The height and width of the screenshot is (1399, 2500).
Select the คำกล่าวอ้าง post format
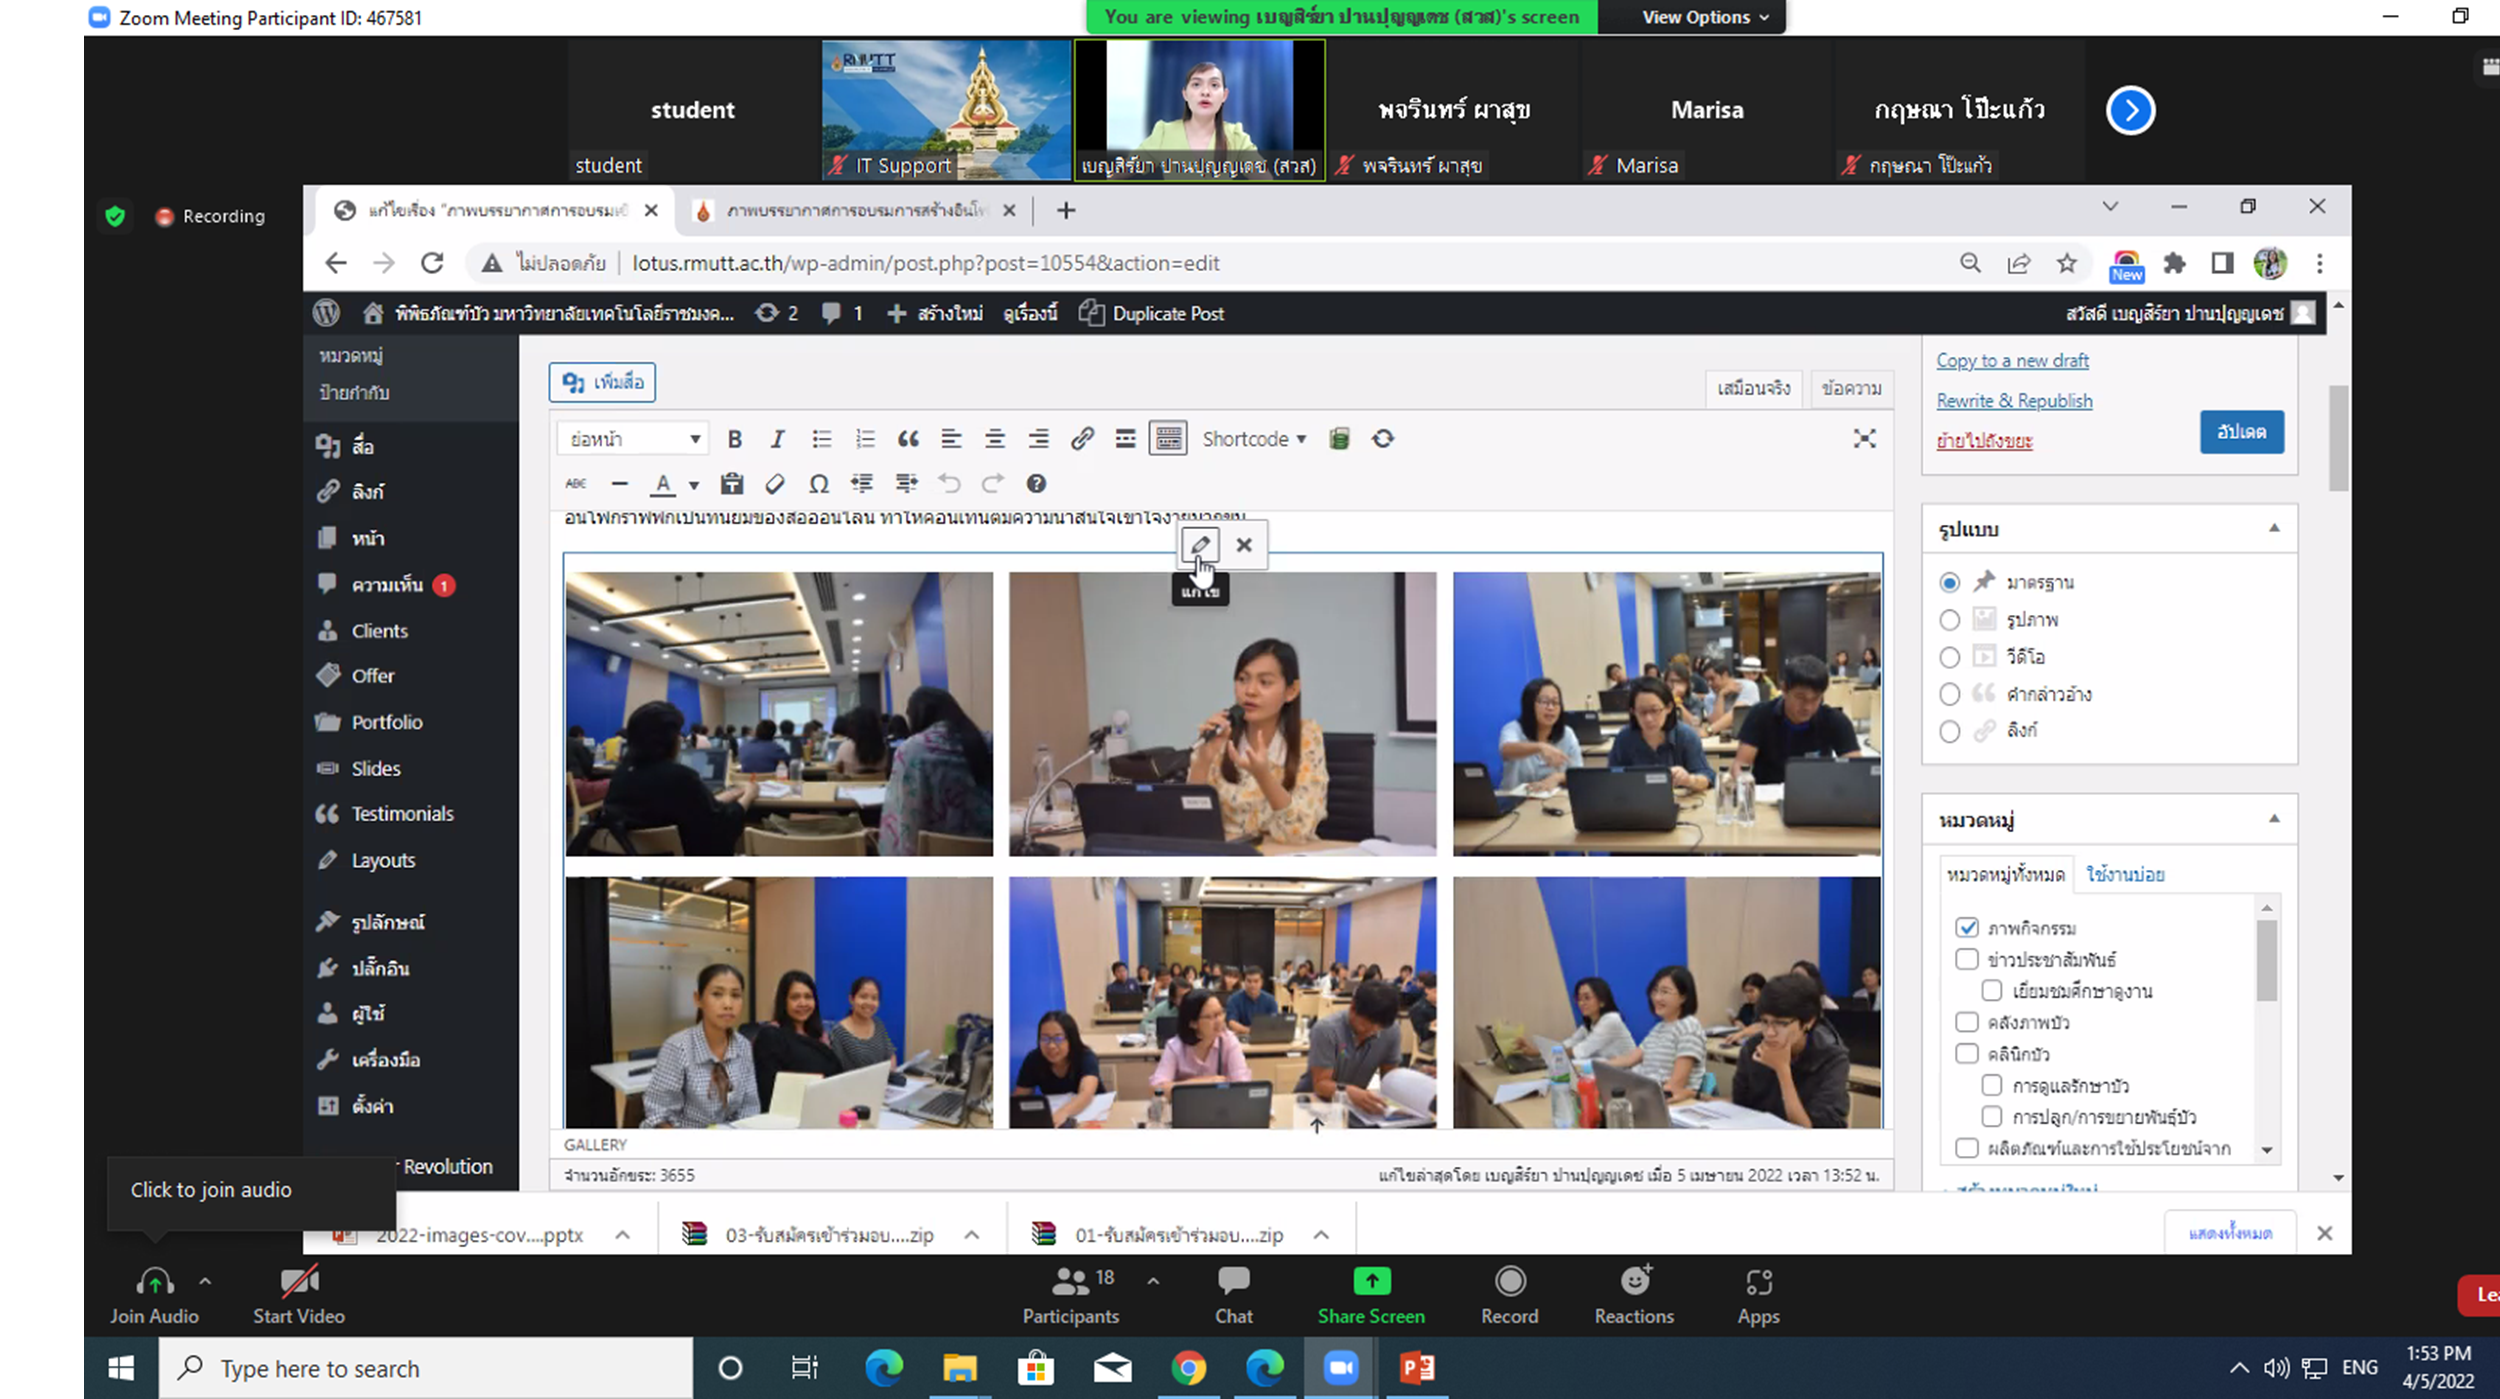1949,694
